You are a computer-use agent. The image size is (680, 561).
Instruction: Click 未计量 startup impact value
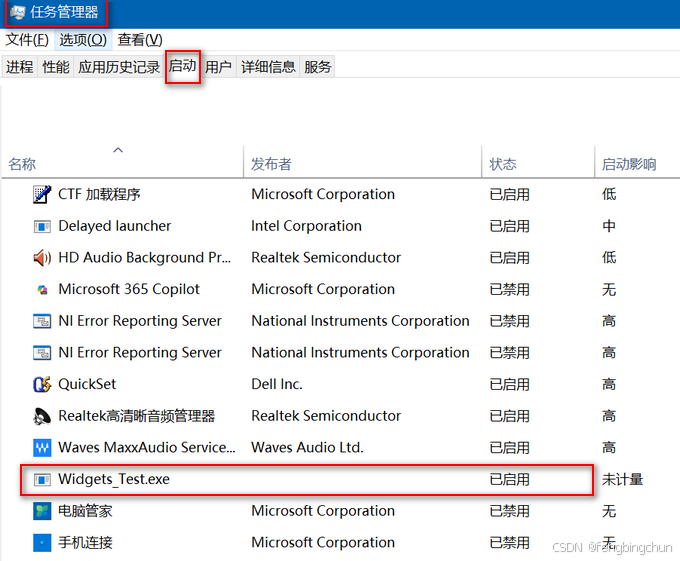[622, 479]
